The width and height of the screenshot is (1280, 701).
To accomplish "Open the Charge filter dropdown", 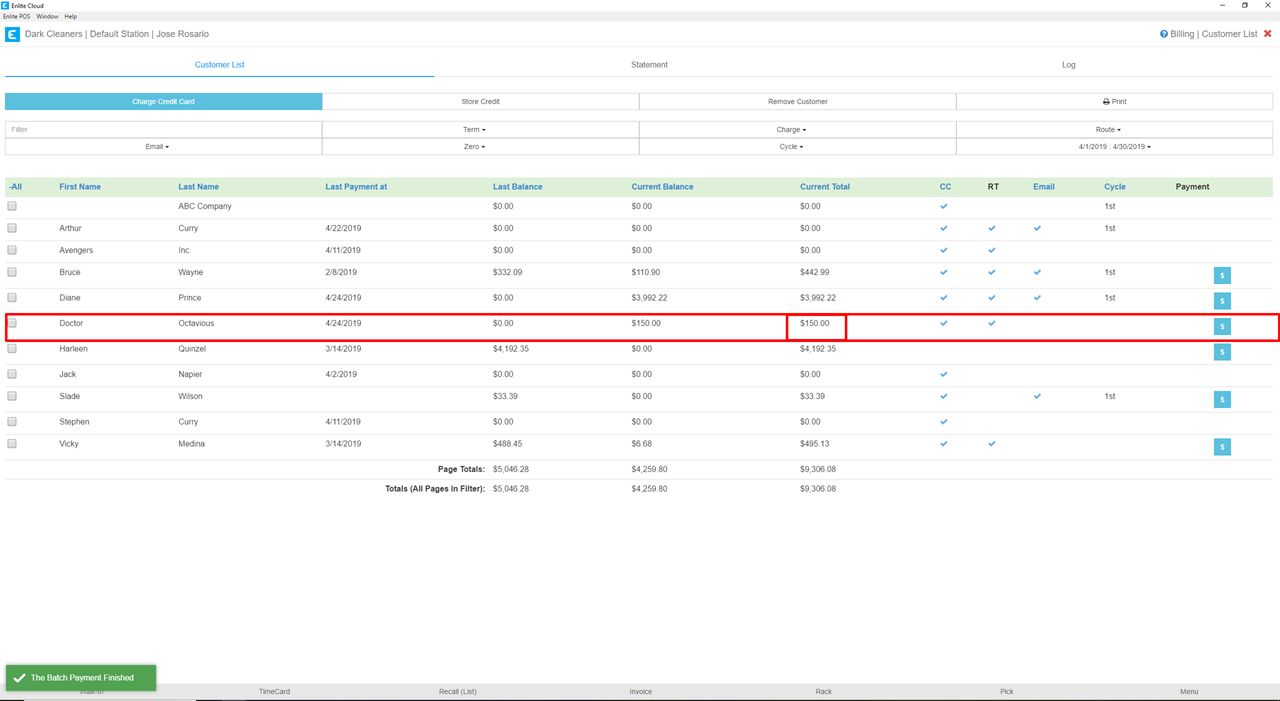I will coord(797,129).
